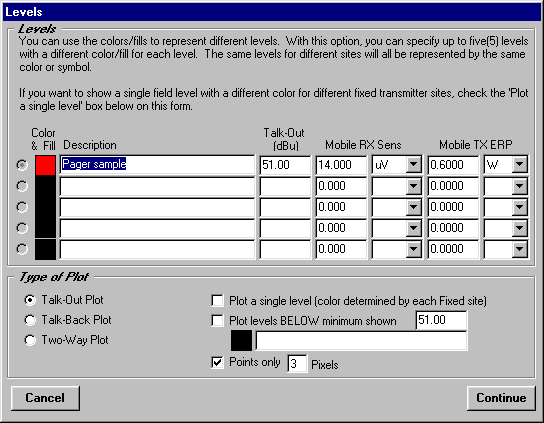This screenshot has width=544, height=423.
Task: Click the red color swatch for Pager sample
Action: coord(45,165)
